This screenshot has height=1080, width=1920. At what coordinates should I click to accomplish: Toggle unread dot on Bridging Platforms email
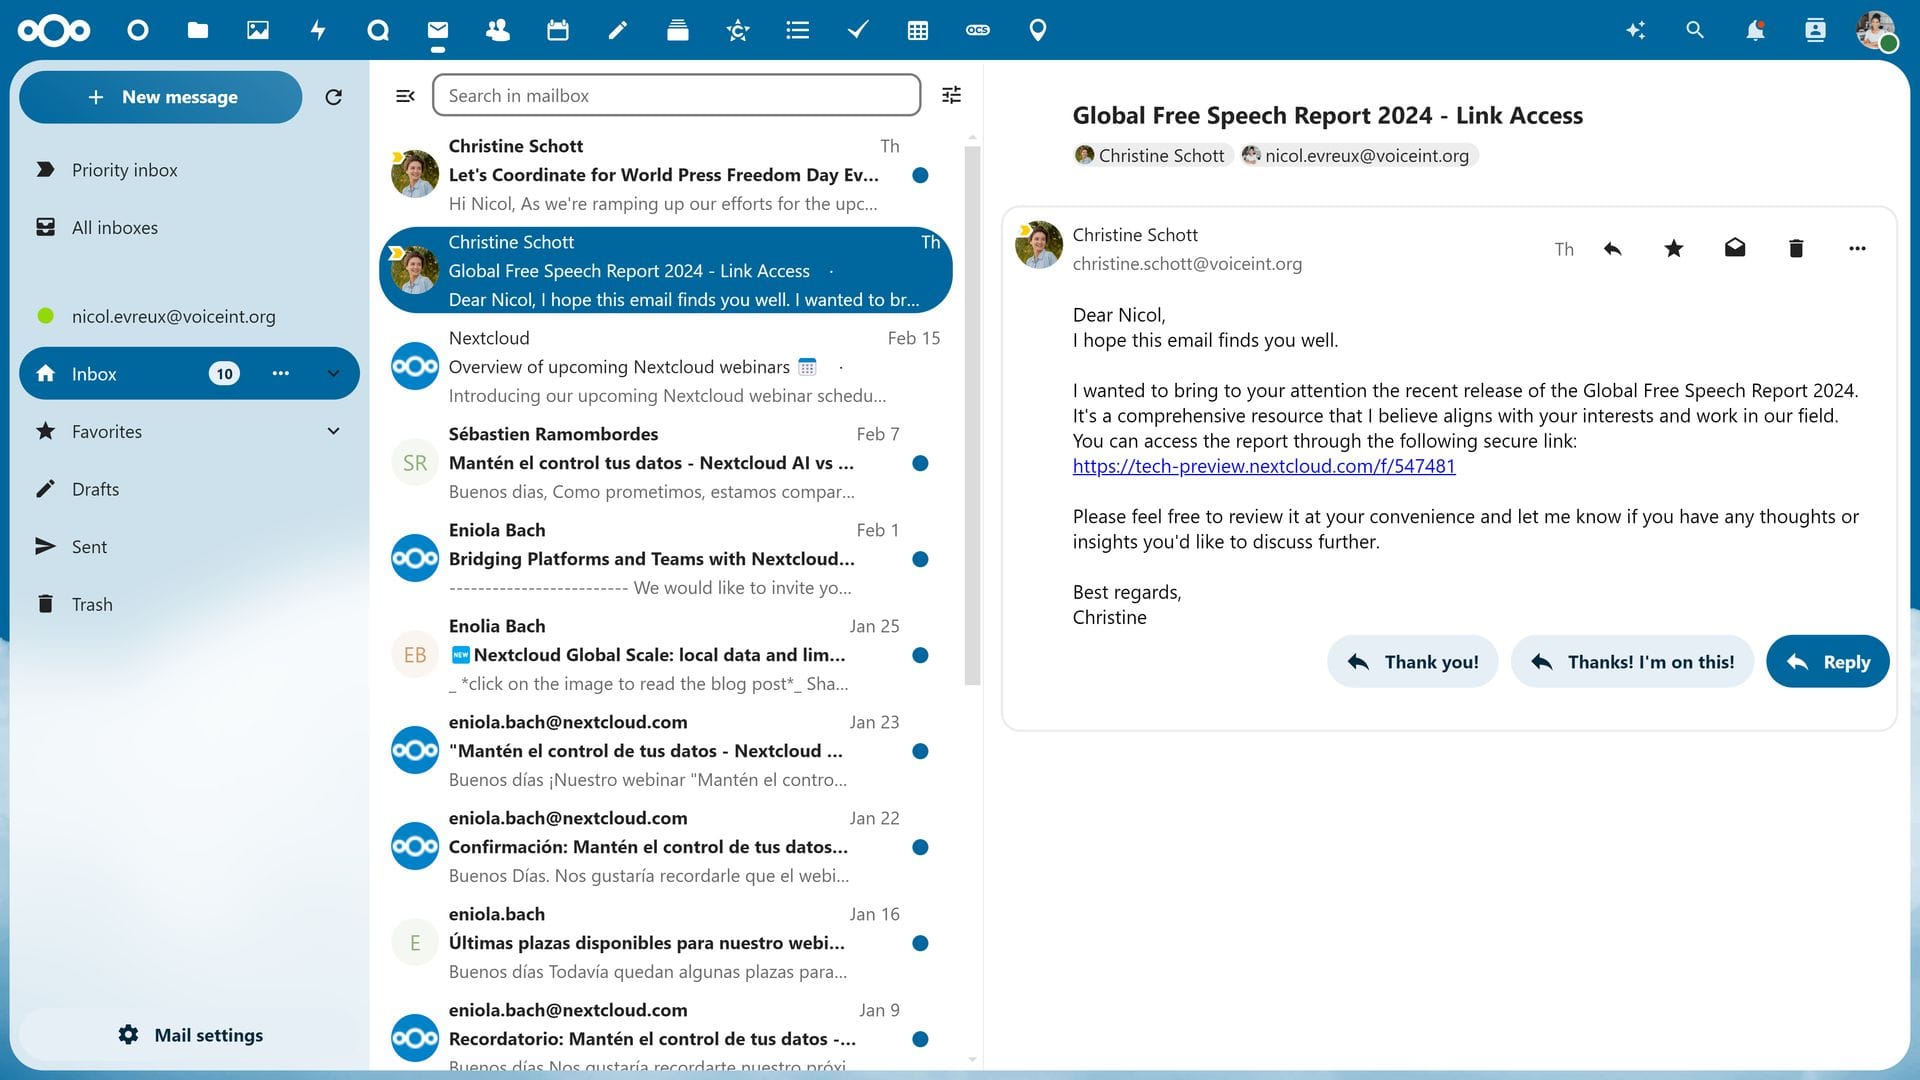(x=921, y=559)
